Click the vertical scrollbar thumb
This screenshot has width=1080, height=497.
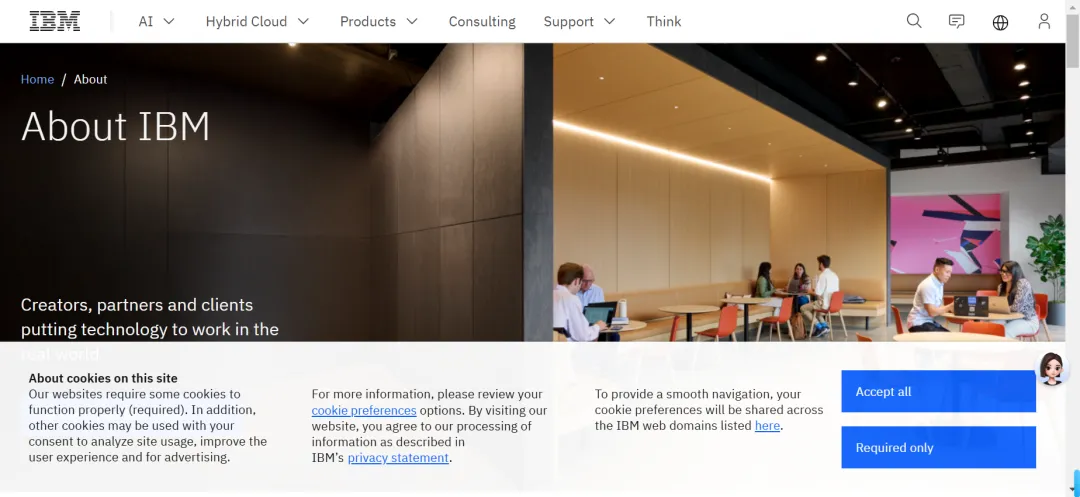tap(1072, 41)
